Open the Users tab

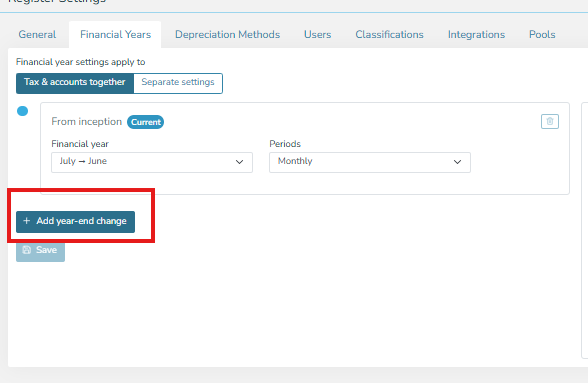(x=317, y=35)
